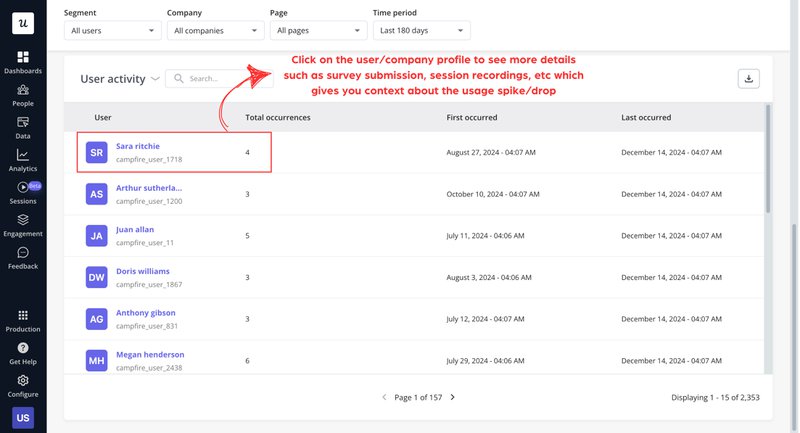800x433 pixels.
Task: Open the Feedback section
Action: [x=23, y=259]
